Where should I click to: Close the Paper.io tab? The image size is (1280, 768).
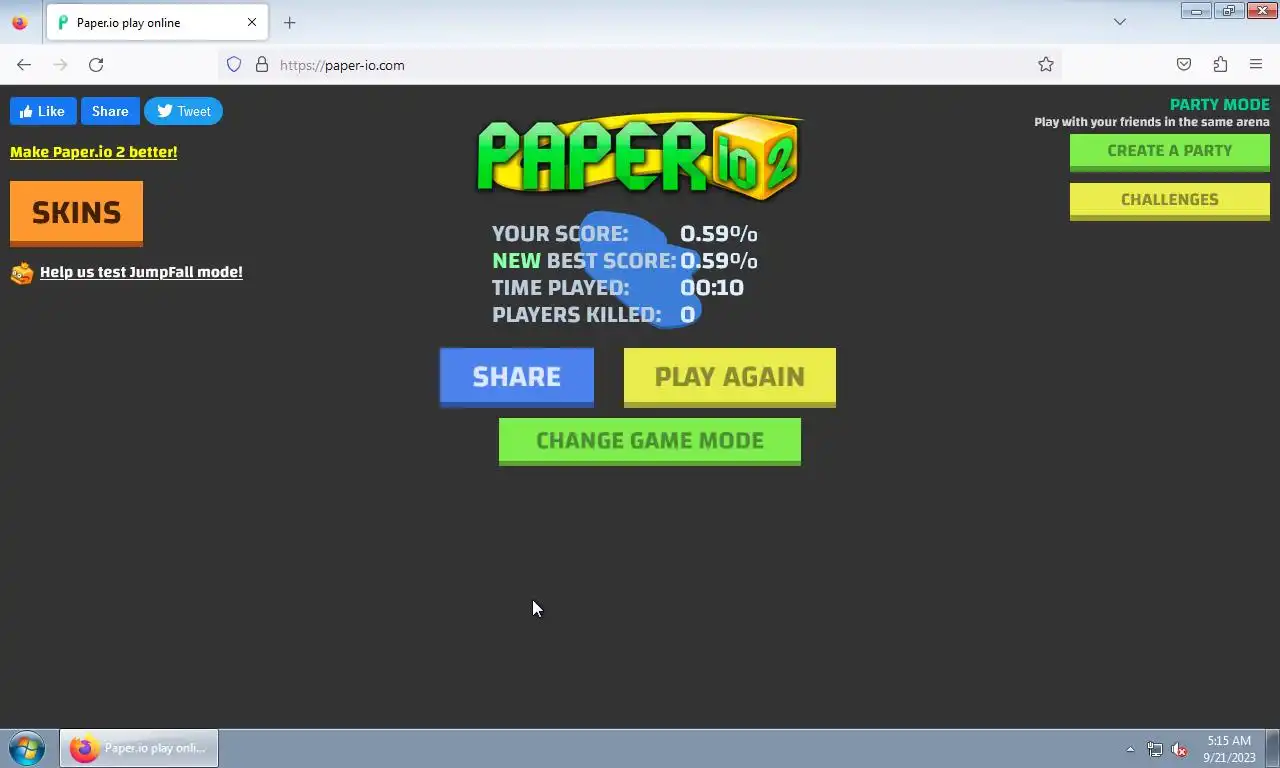coord(252,22)
